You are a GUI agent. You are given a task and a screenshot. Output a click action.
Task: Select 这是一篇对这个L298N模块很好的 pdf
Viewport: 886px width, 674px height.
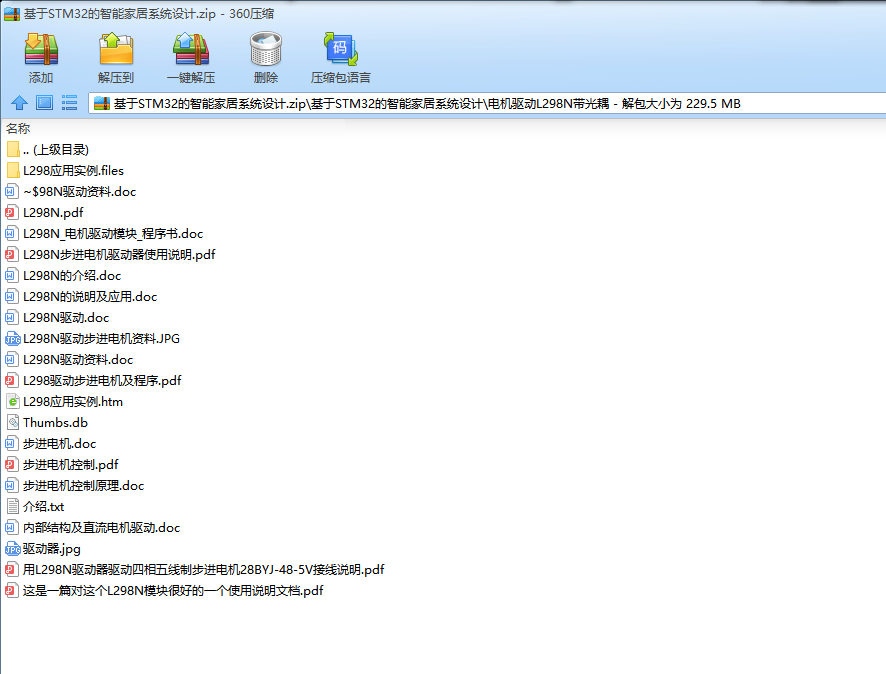click(164, 590)
